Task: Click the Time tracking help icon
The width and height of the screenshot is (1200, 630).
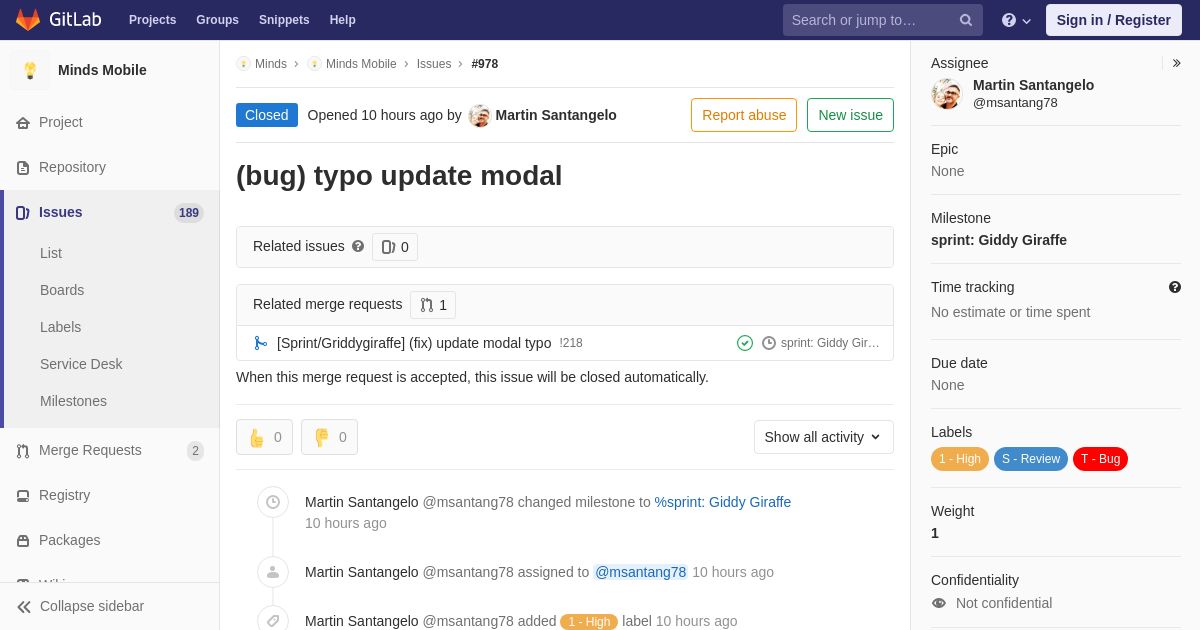Action: click(x=1175, y=287)
